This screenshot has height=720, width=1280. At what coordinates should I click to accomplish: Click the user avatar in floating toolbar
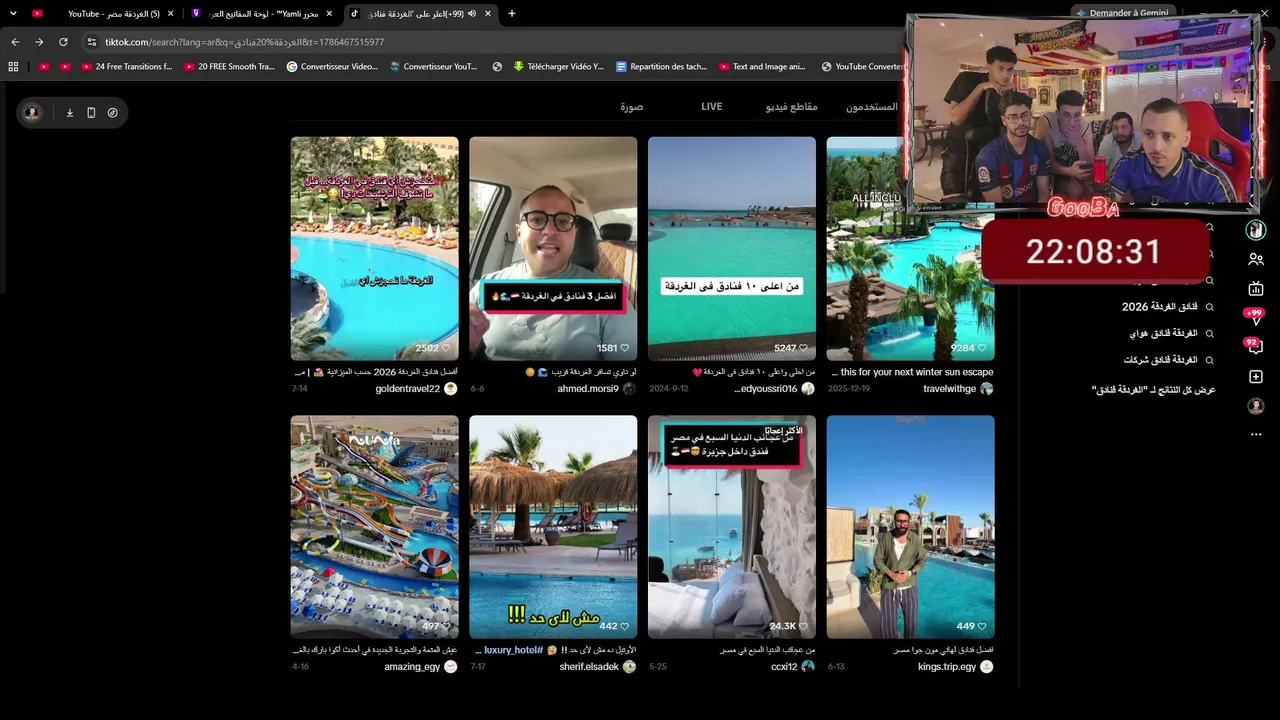[32, 113]
